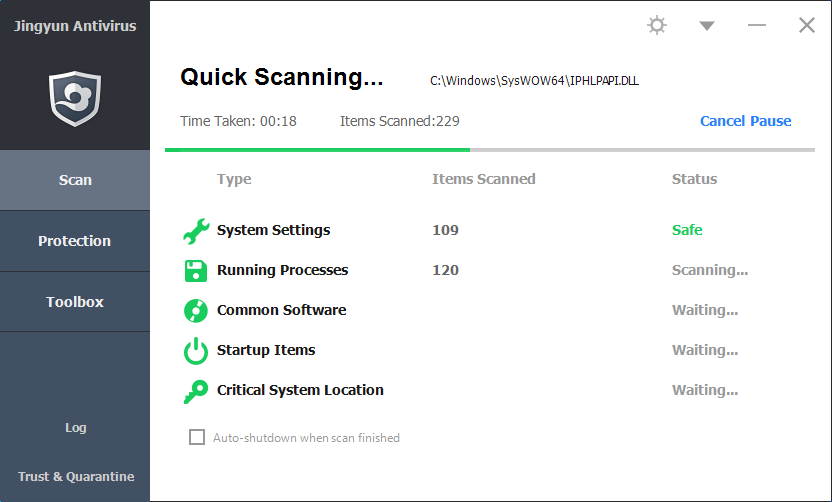The height and width of the screenshot is (502, 832).
Task: Click the Common Software disc icon
Action: click(x=195, y=311)
